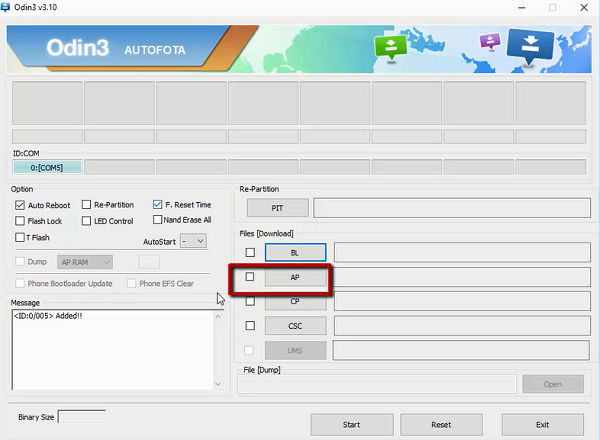
Task: Open the AutoStart dropdown
Action: pyautogui.click(x=193, y=241)
